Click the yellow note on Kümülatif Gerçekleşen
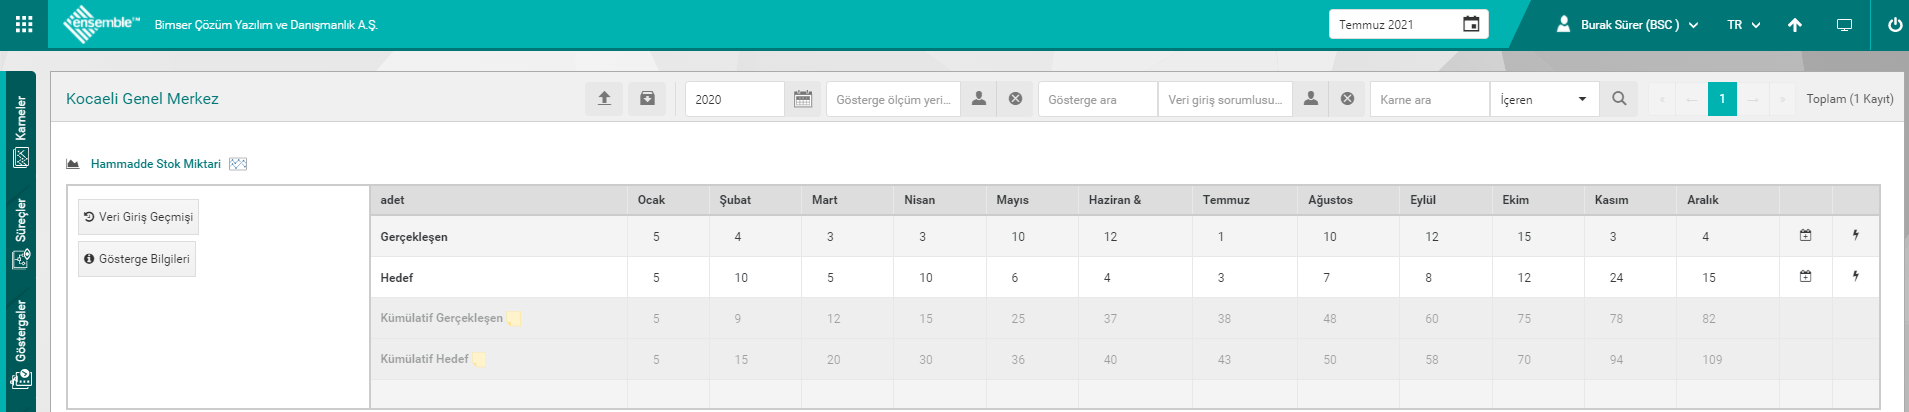Image resolution: width=1909 pixels, height=412 pixels. tap(514, 319)
